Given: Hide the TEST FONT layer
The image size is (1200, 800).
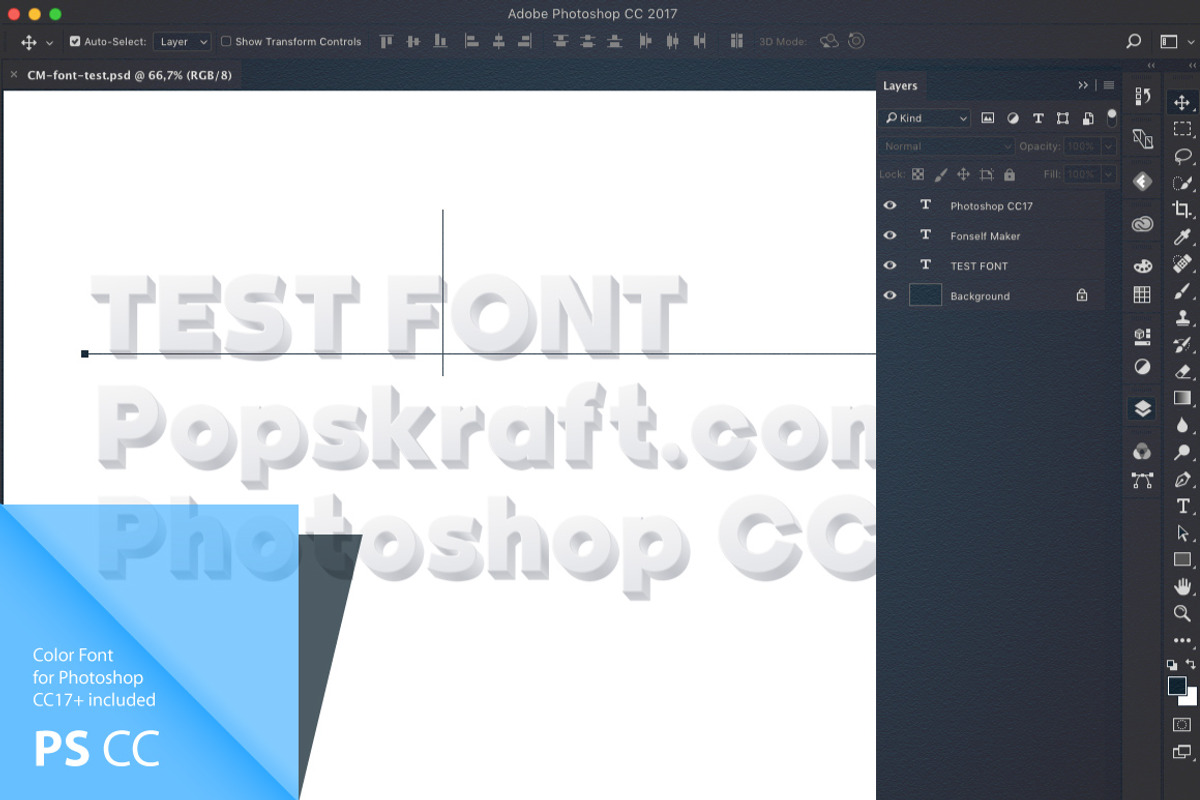Looking at the screenshot, I should coord(890,265).
